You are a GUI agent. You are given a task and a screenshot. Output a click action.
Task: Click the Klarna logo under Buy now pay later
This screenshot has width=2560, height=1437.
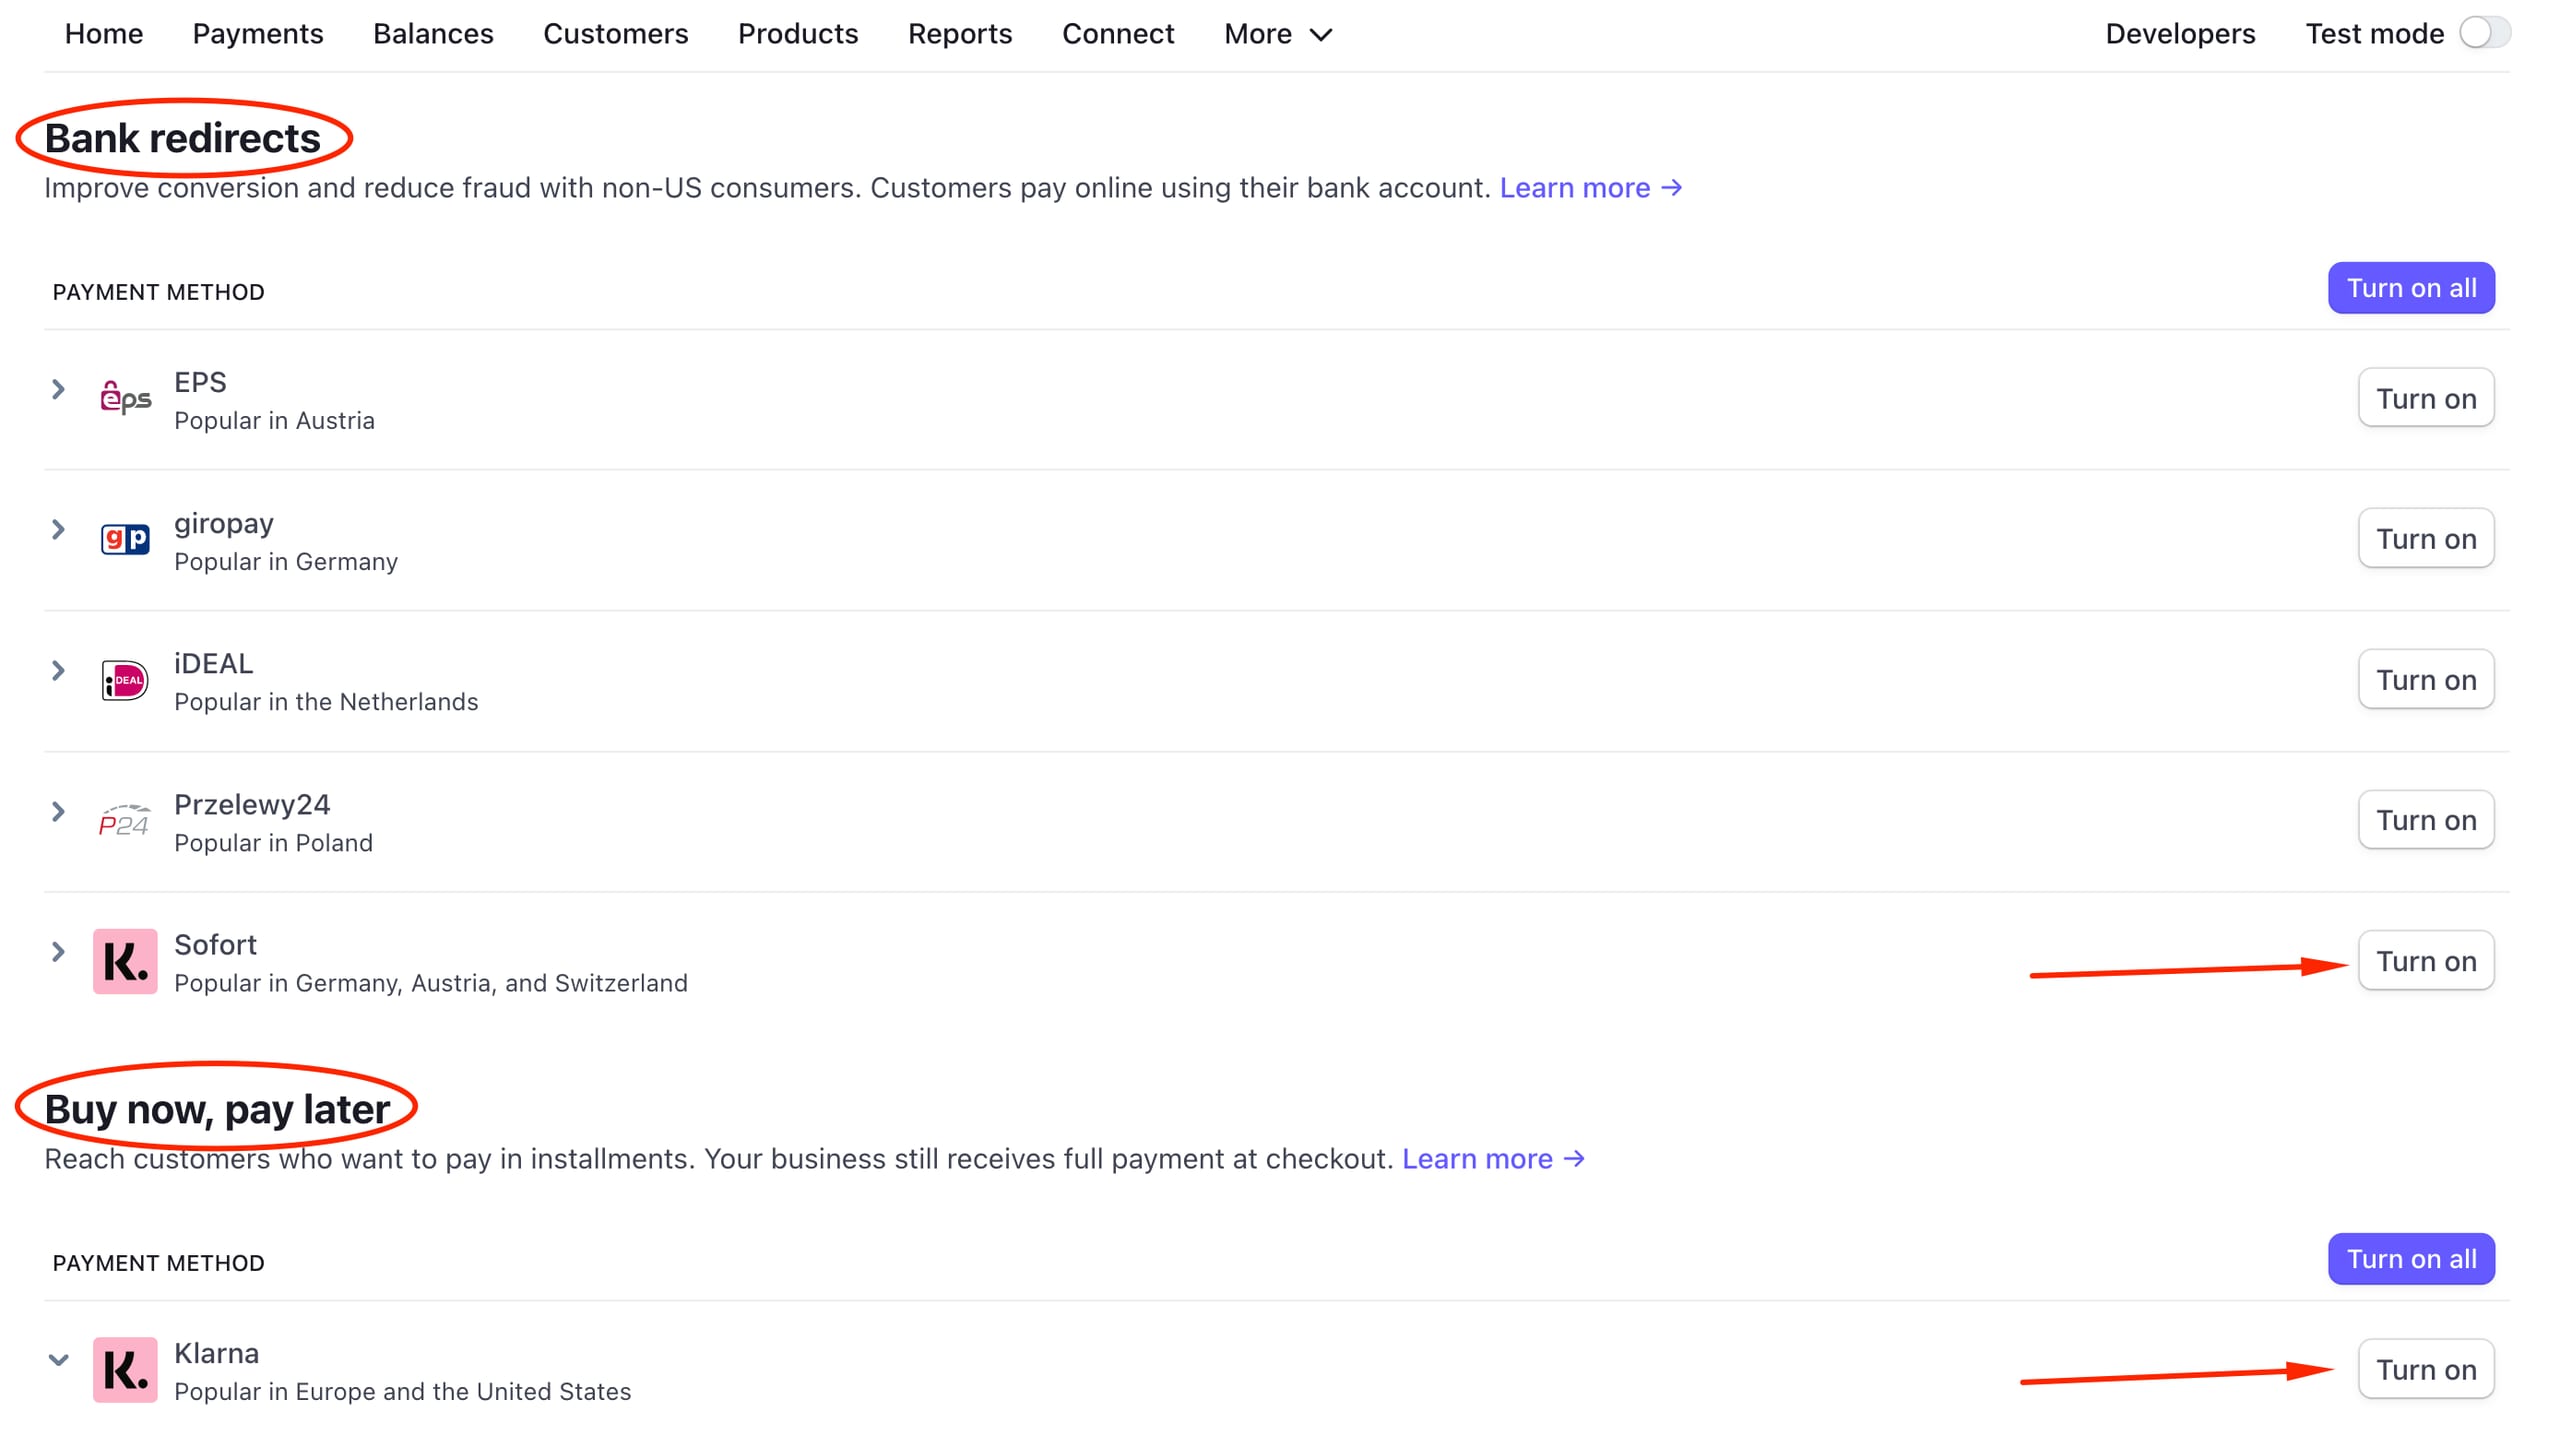124,1370
